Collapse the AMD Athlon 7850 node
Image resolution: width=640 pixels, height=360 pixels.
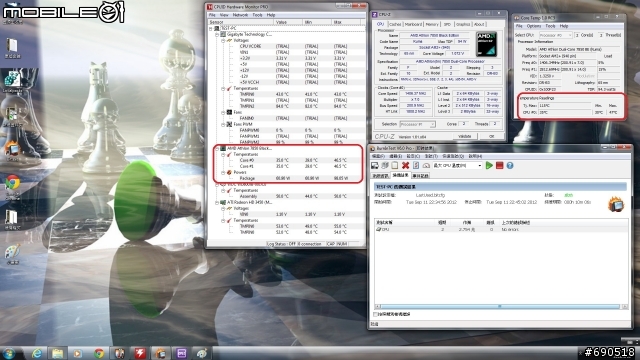[217, 148]
